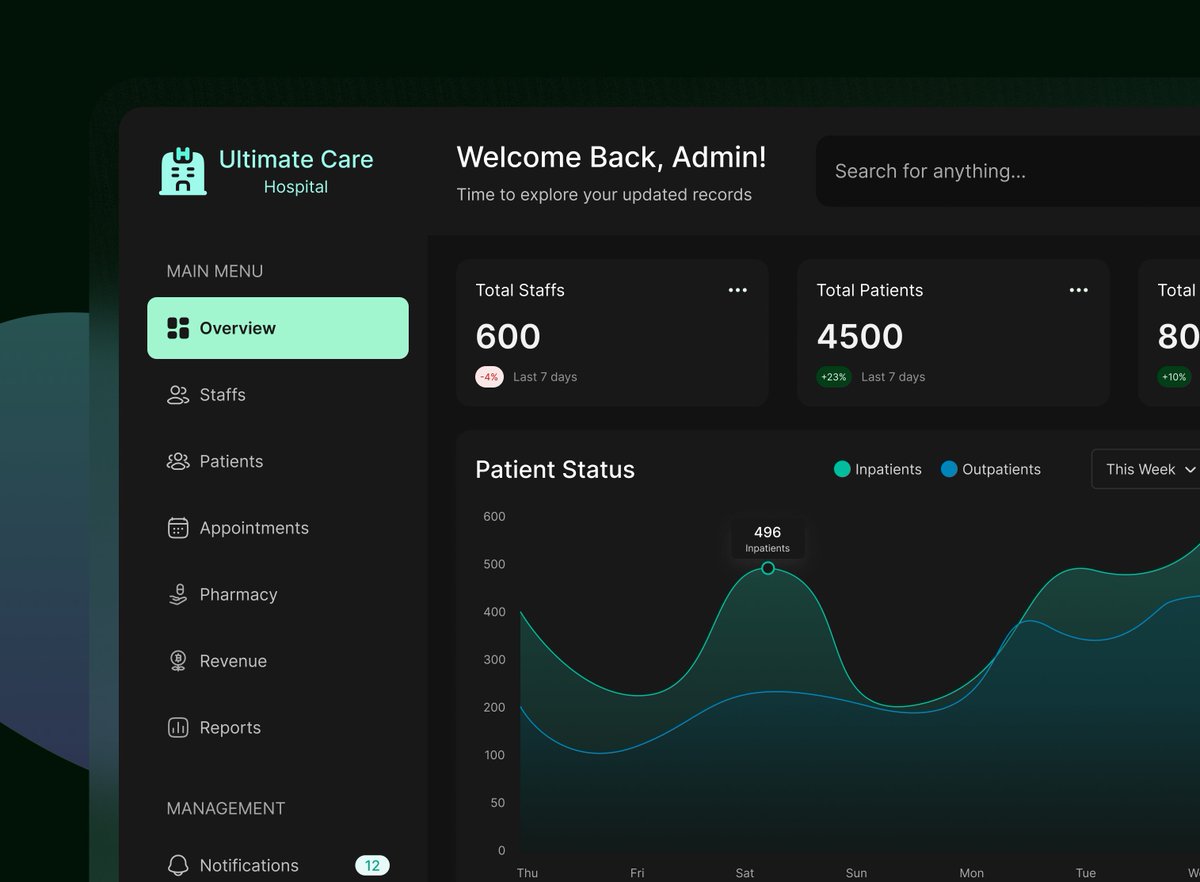This screenshot has width=1200, height=882.
Task: Click Last 7 days under Total Patients
Action: coord(893,377)
